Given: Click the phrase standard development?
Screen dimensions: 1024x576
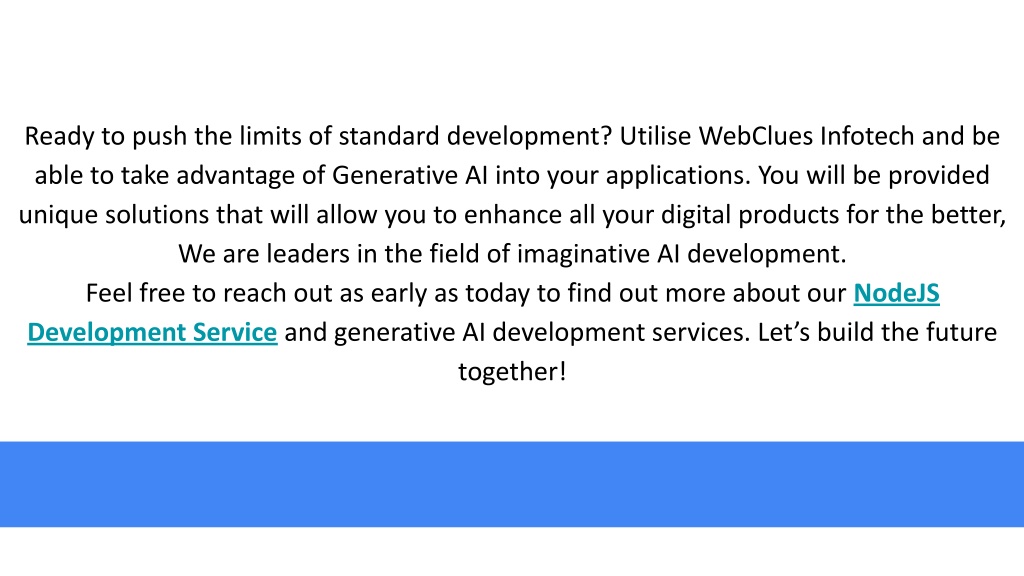Looking at the screenshot, I should (x=475, y=138).
